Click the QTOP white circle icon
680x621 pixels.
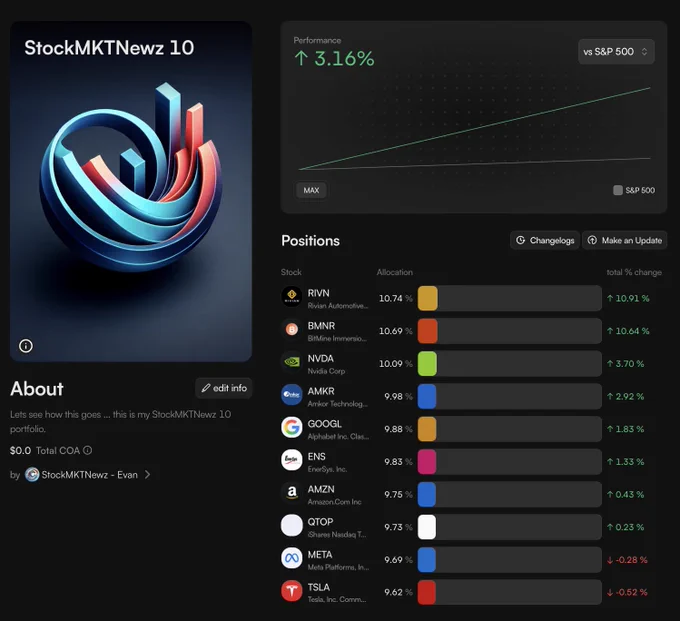[292, 526]
